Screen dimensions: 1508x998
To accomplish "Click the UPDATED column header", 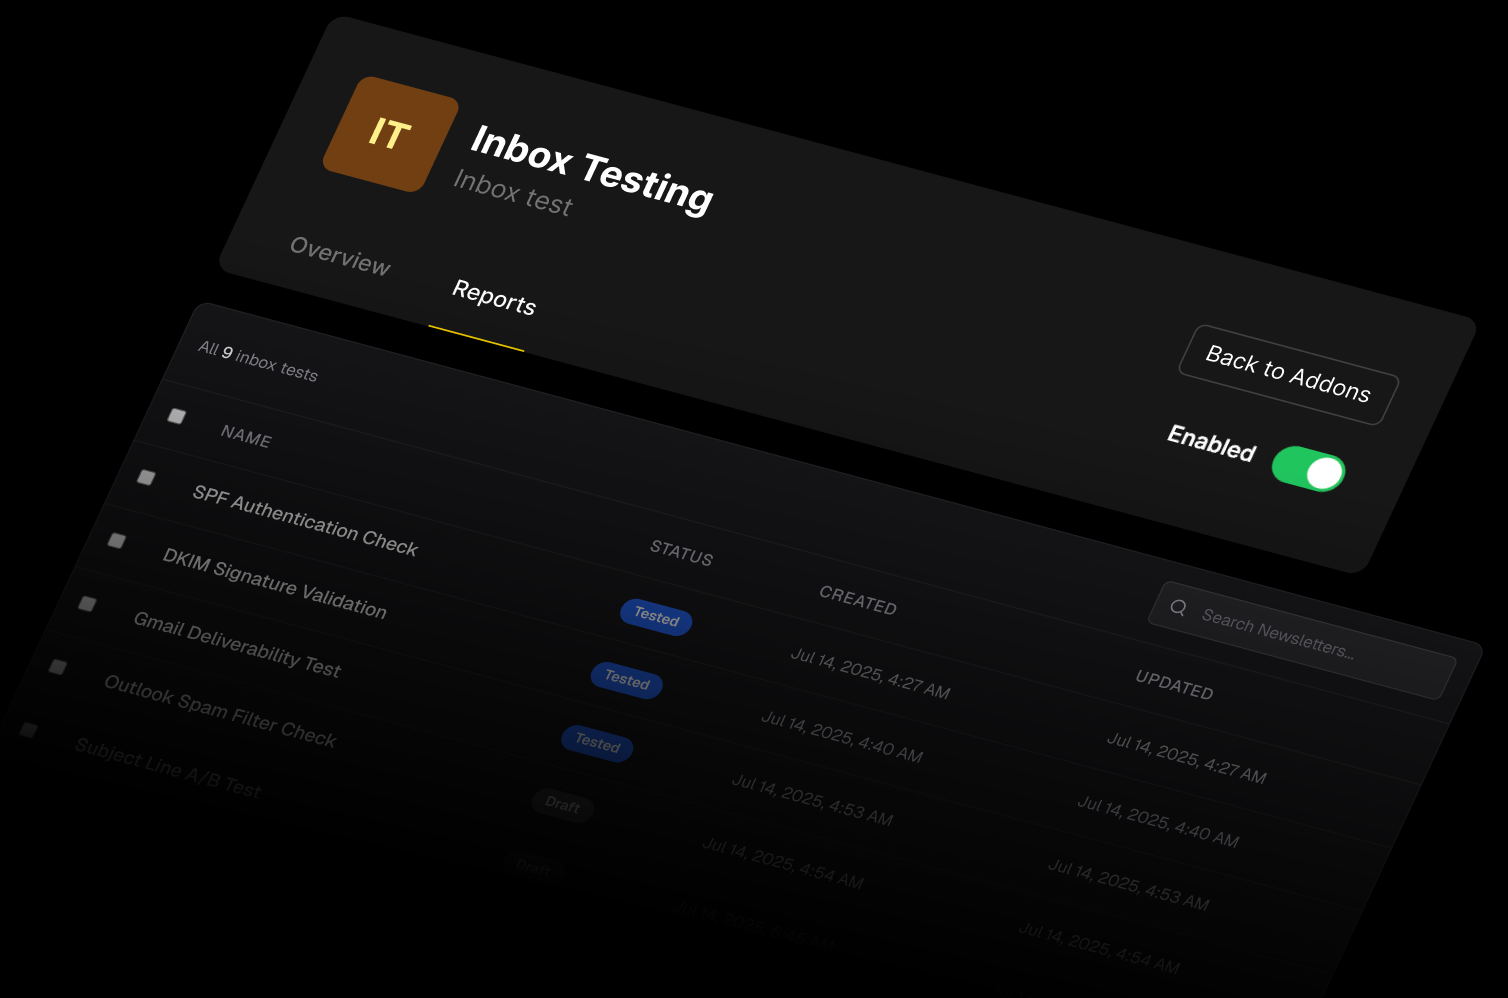I will pyautogui.click(x=1175, y=685).
